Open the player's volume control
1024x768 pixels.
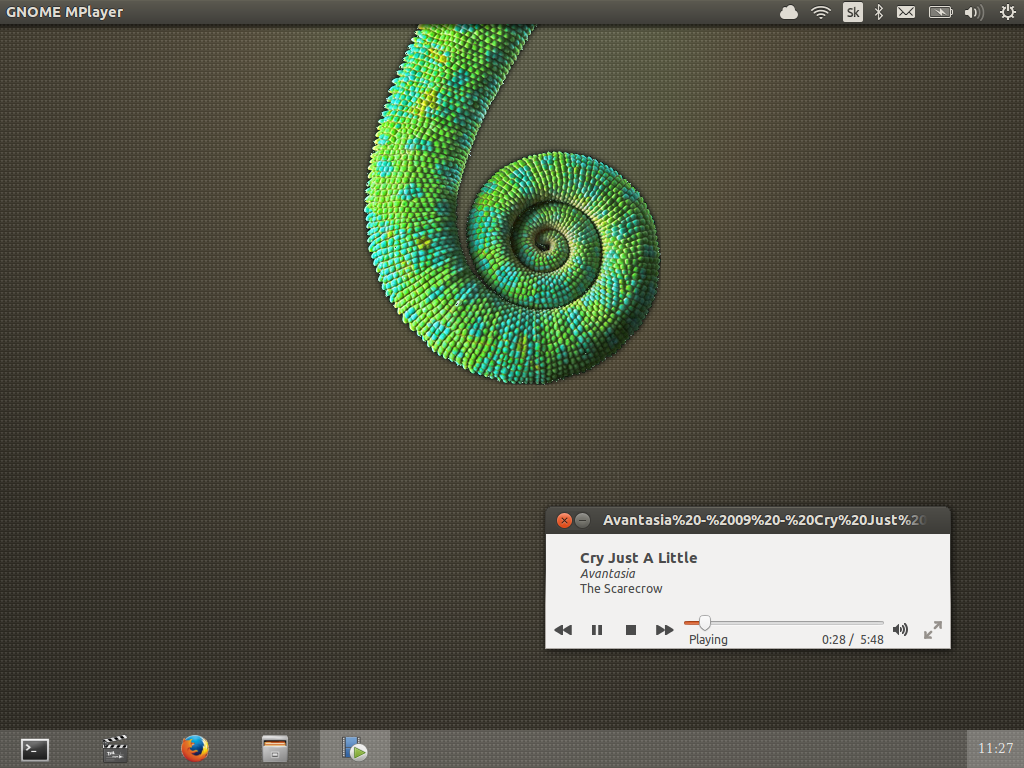tap(900, 630)
